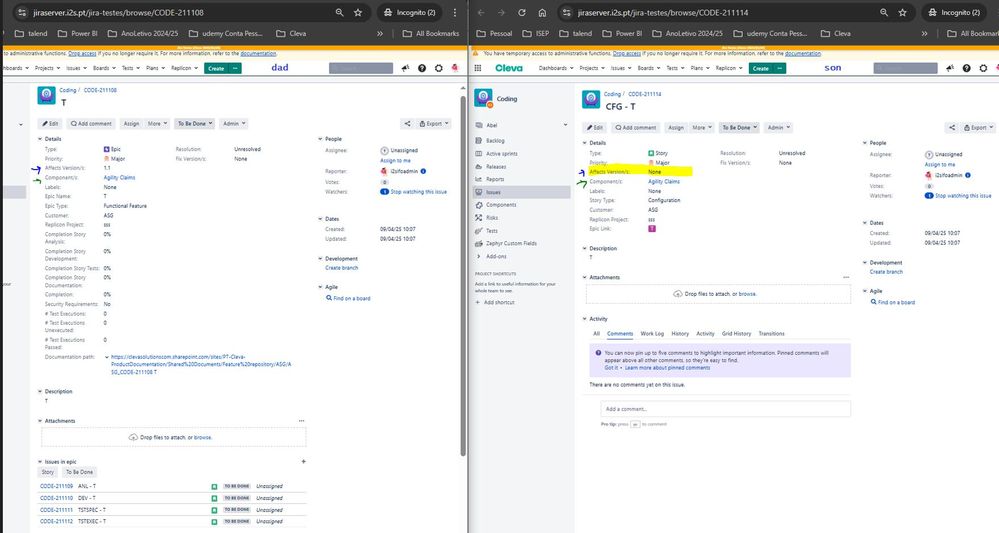Collapse the Activity section on CODE-211114

click(585, 319)
